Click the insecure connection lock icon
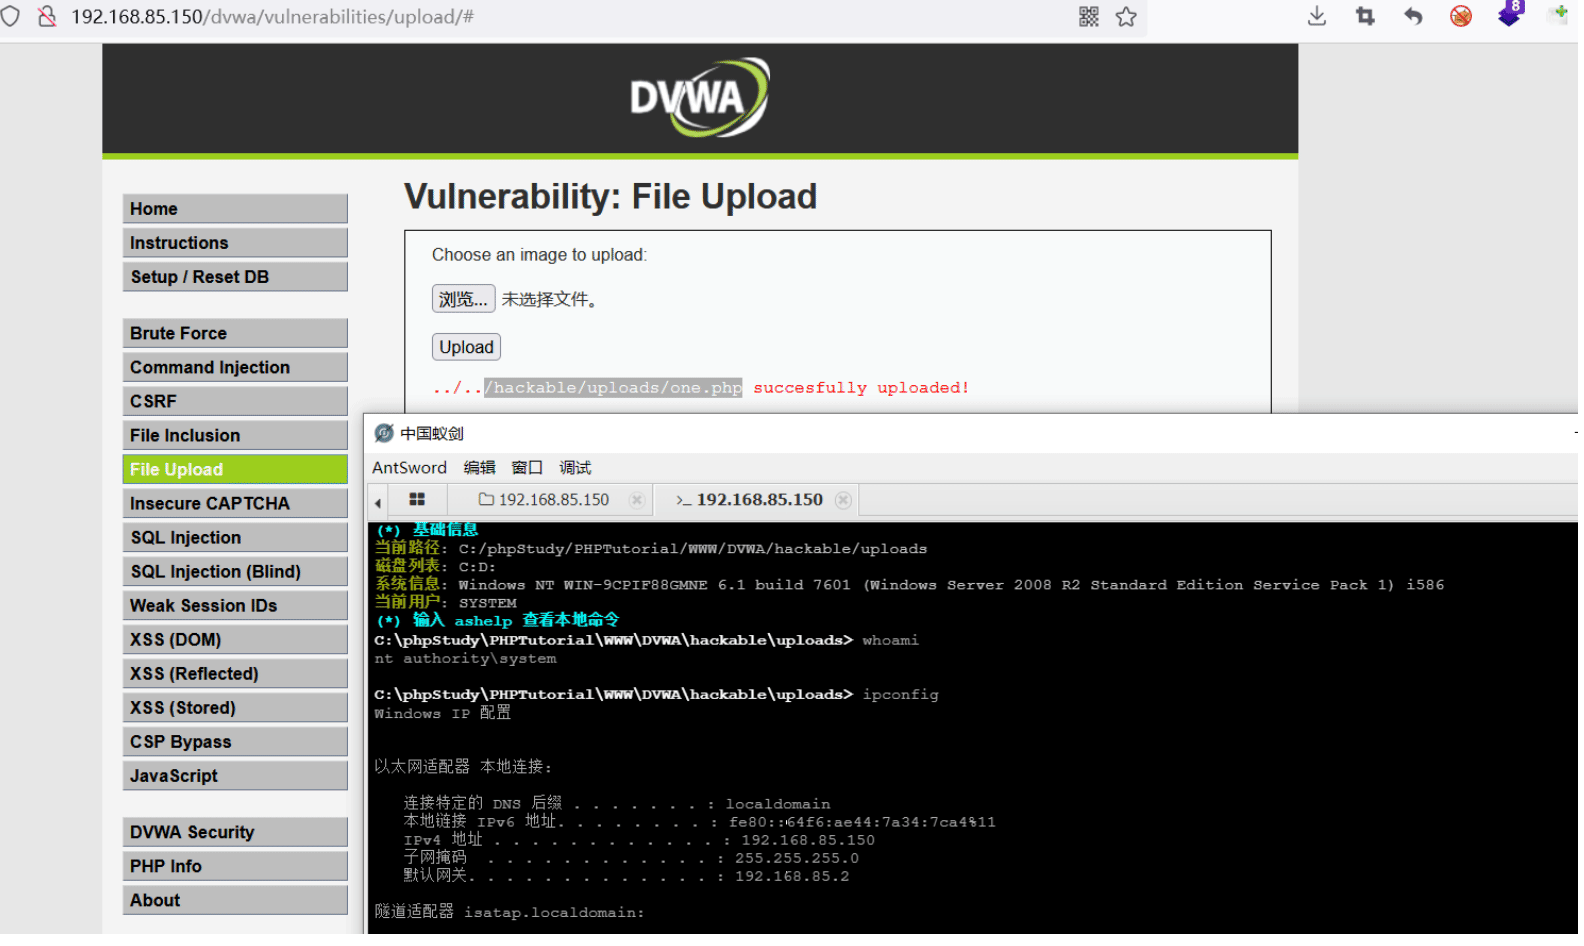 (x=46, y=16)
